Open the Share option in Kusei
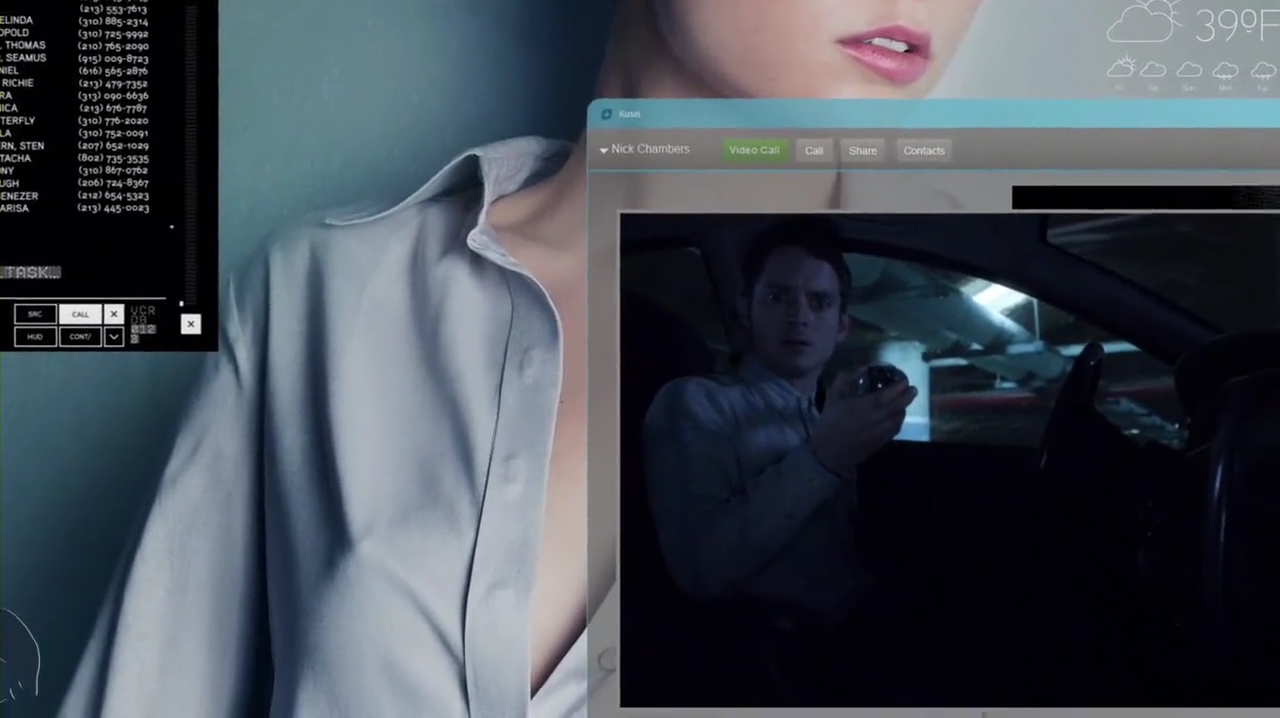Image resolution: width=1280 pixels, height=718 pixels. pos(862,150)
